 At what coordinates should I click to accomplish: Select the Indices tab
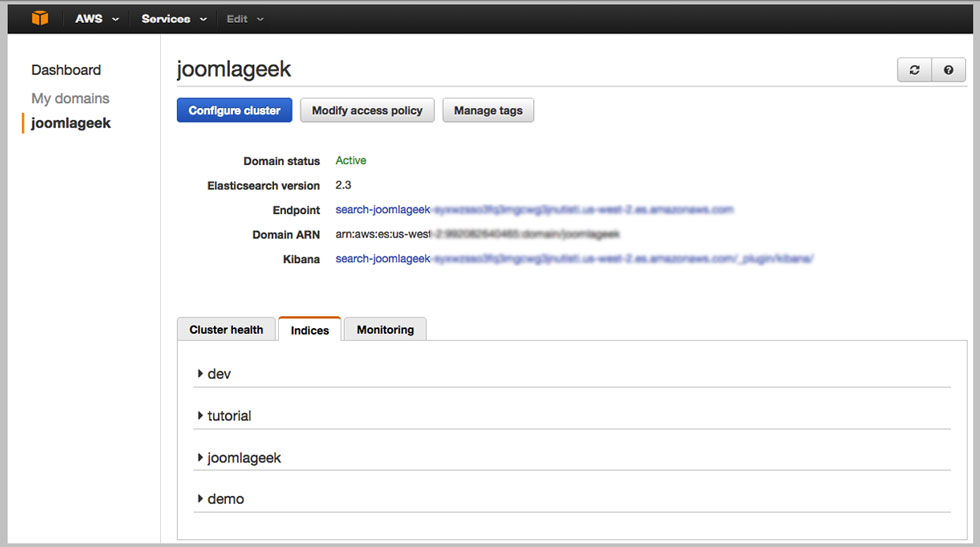click(309, 330)
